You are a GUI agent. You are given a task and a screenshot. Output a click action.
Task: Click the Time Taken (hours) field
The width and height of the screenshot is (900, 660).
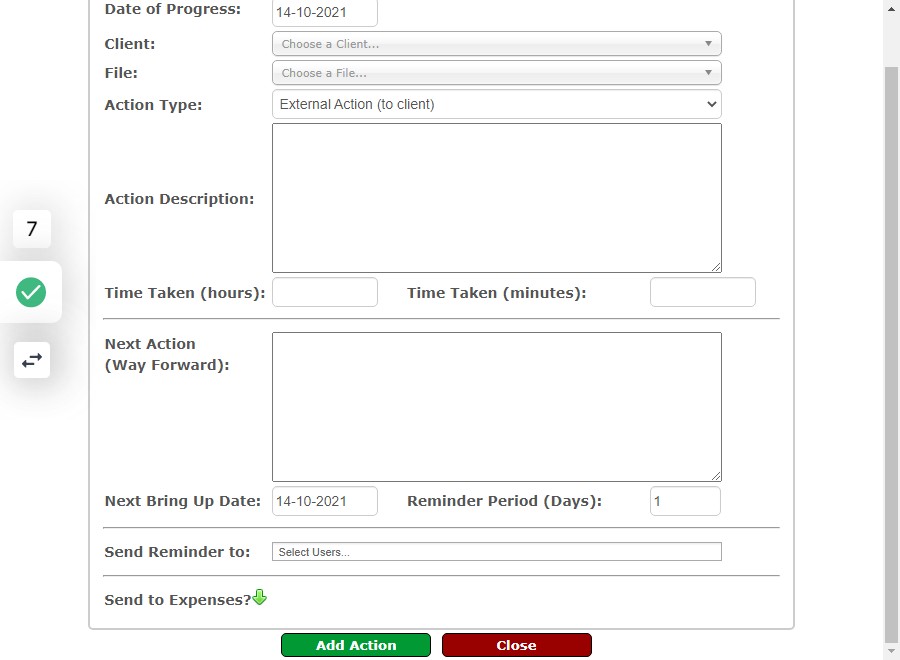(325, 292)
